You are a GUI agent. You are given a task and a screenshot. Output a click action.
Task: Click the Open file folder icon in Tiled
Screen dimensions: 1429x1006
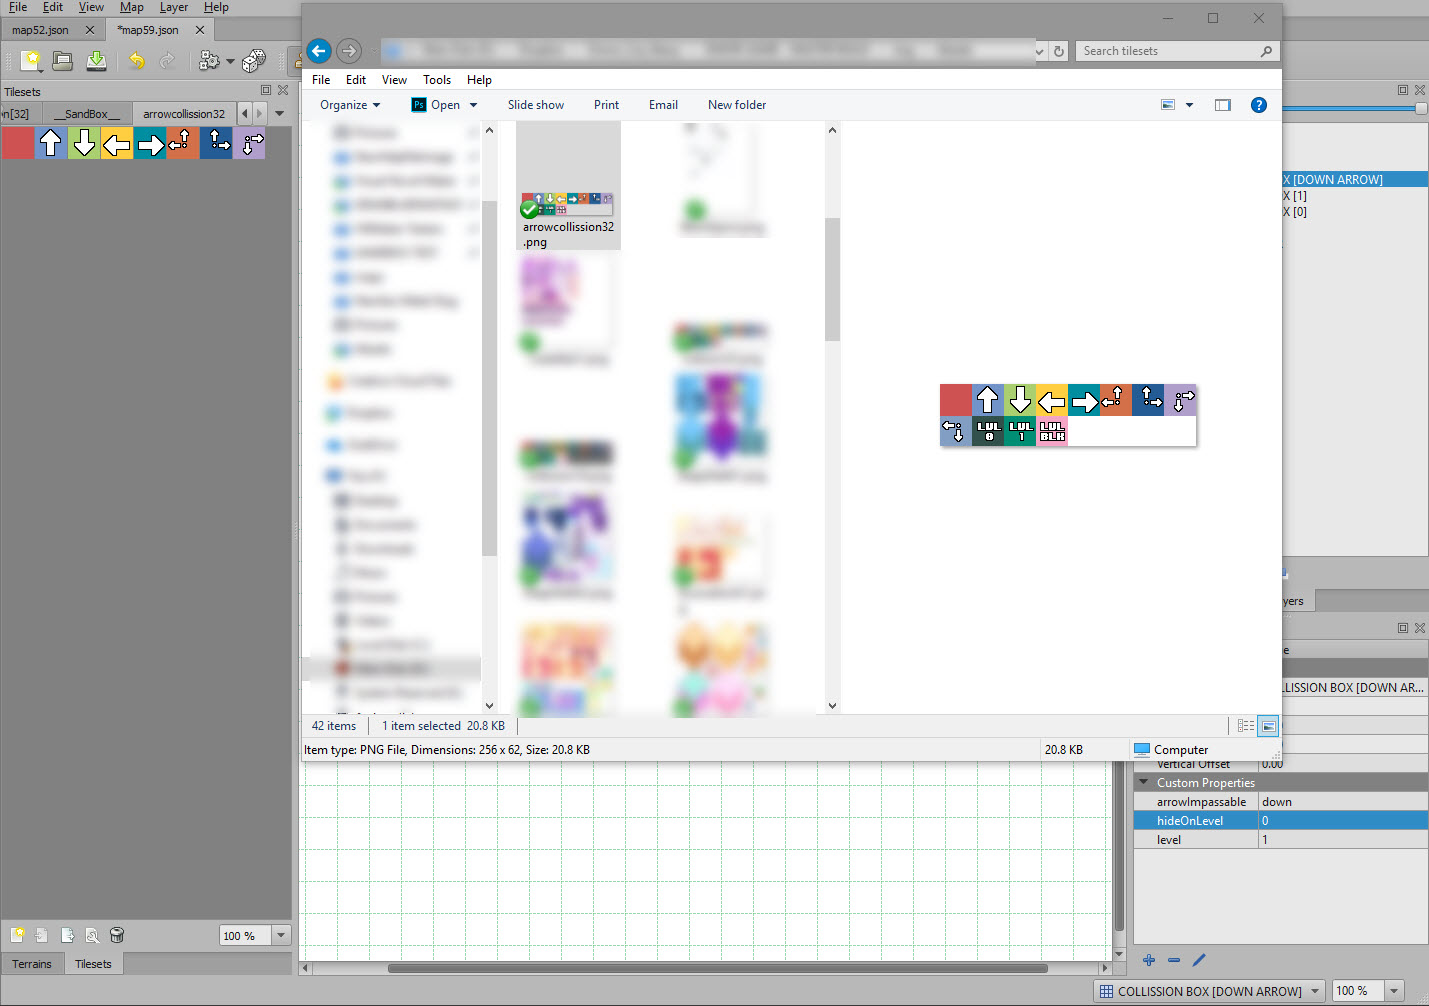click(x=63, y=61)
